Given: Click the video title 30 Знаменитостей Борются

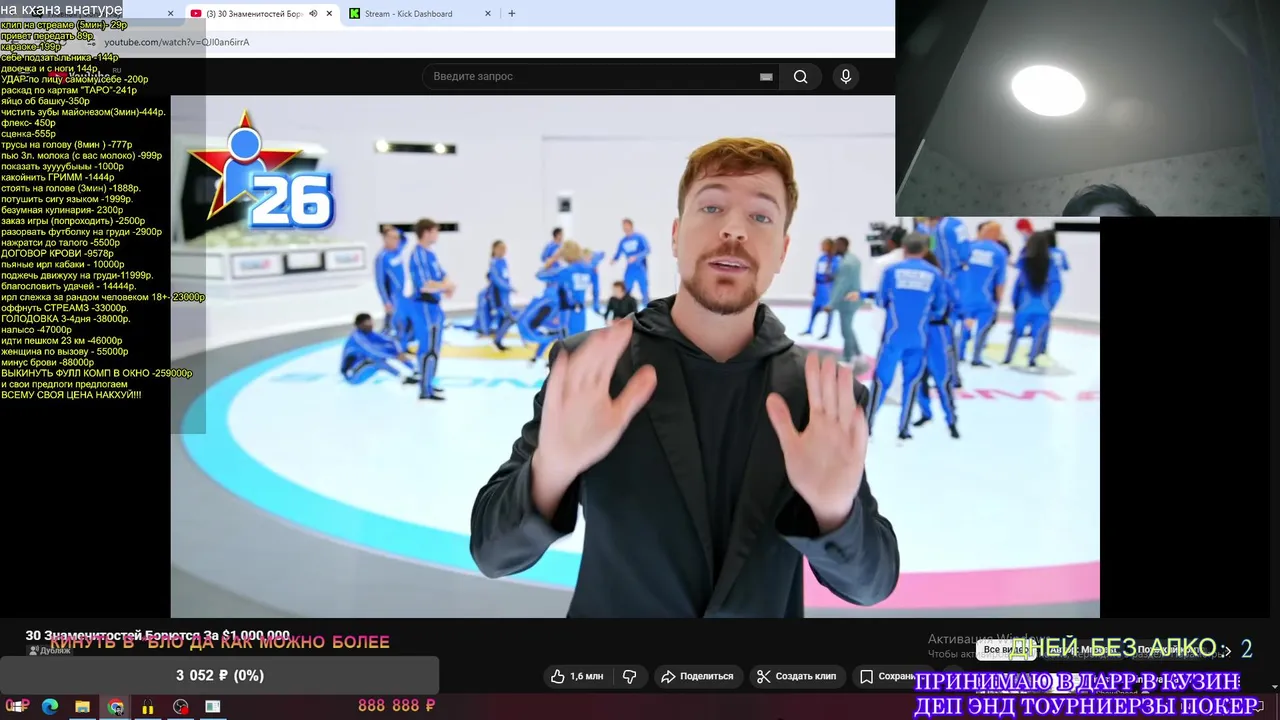Looking at the screenshot, I should (x=158, y=636).
